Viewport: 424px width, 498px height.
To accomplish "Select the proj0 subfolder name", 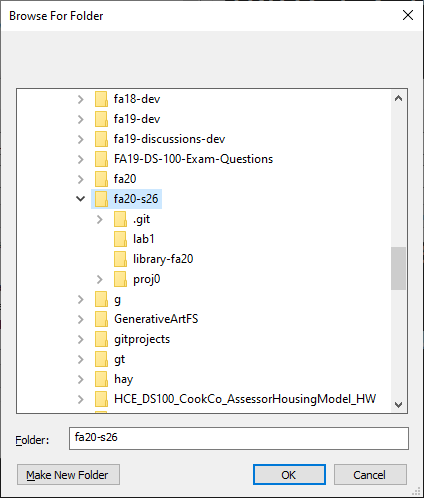I will point(147,279).
